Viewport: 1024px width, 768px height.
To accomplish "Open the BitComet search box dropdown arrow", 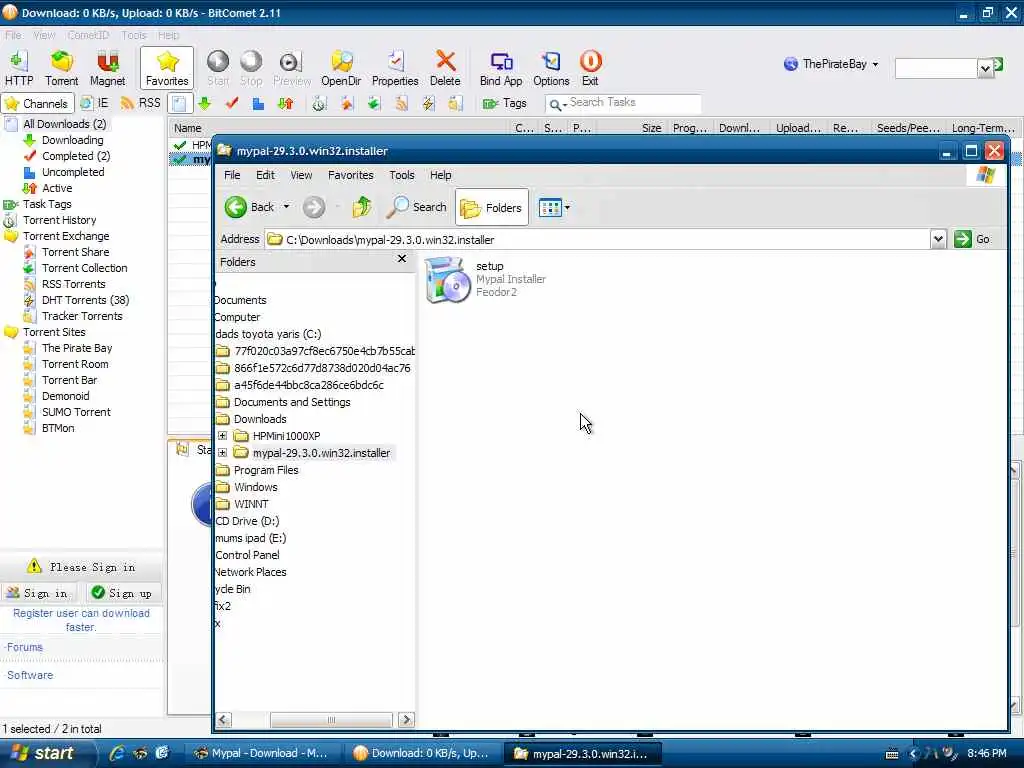I will (985, 68).
